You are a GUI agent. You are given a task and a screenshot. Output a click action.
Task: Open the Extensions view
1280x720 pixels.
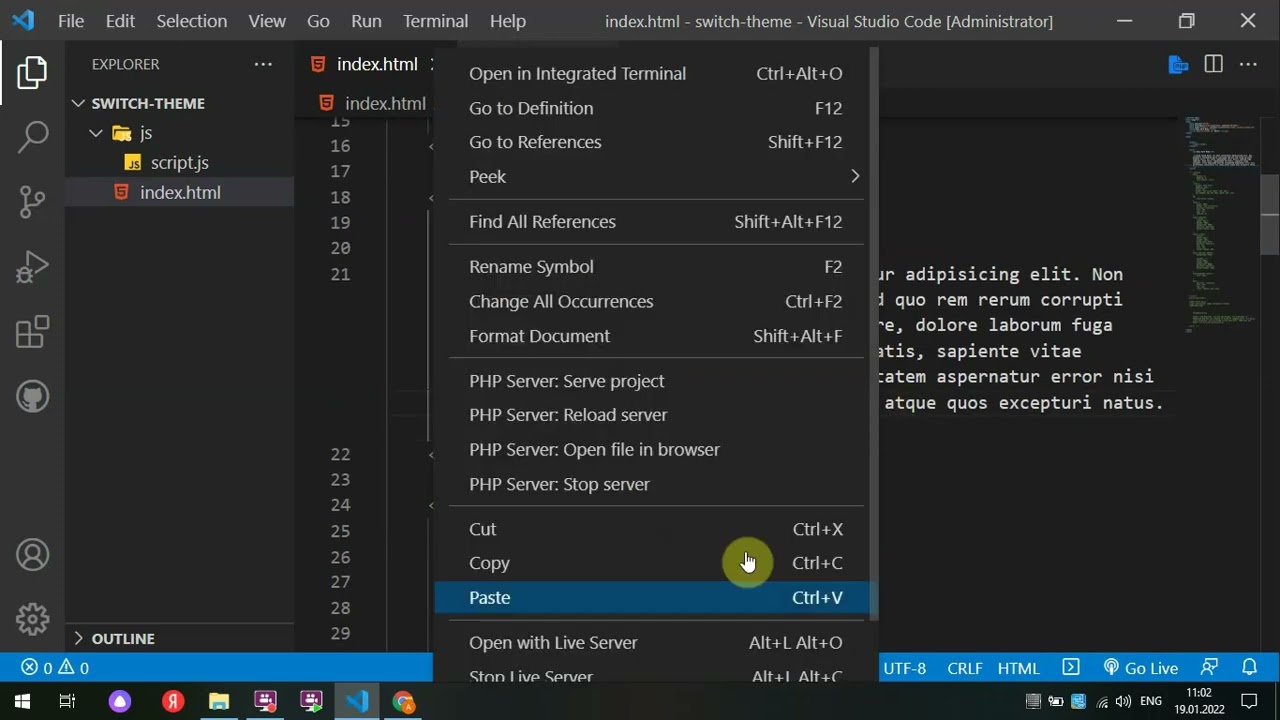tap(32, 332)
